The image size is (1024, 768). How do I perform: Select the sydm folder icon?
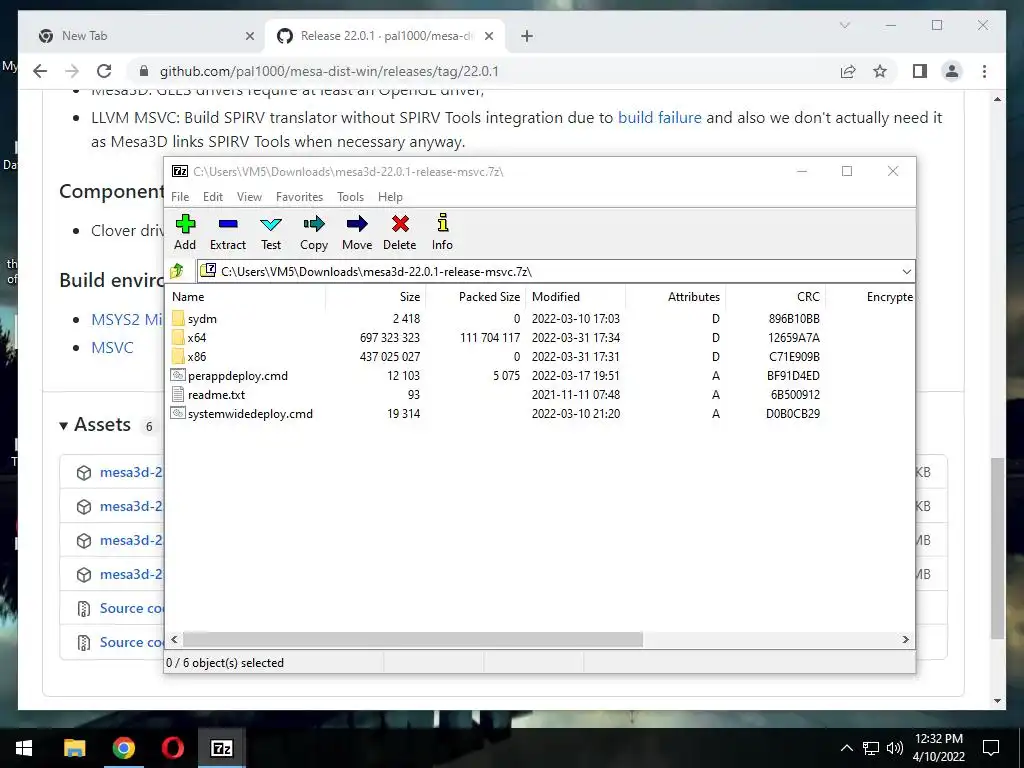click(x=178, y=319)
